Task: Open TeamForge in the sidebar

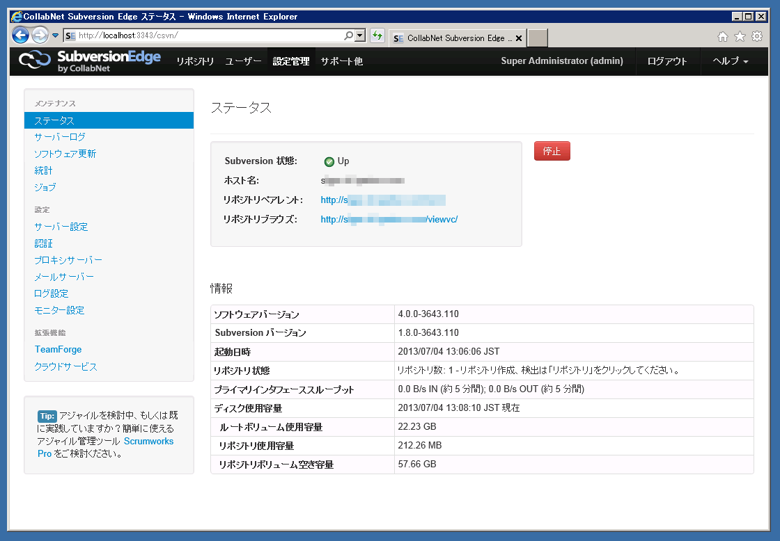Action: pos(58,349)
